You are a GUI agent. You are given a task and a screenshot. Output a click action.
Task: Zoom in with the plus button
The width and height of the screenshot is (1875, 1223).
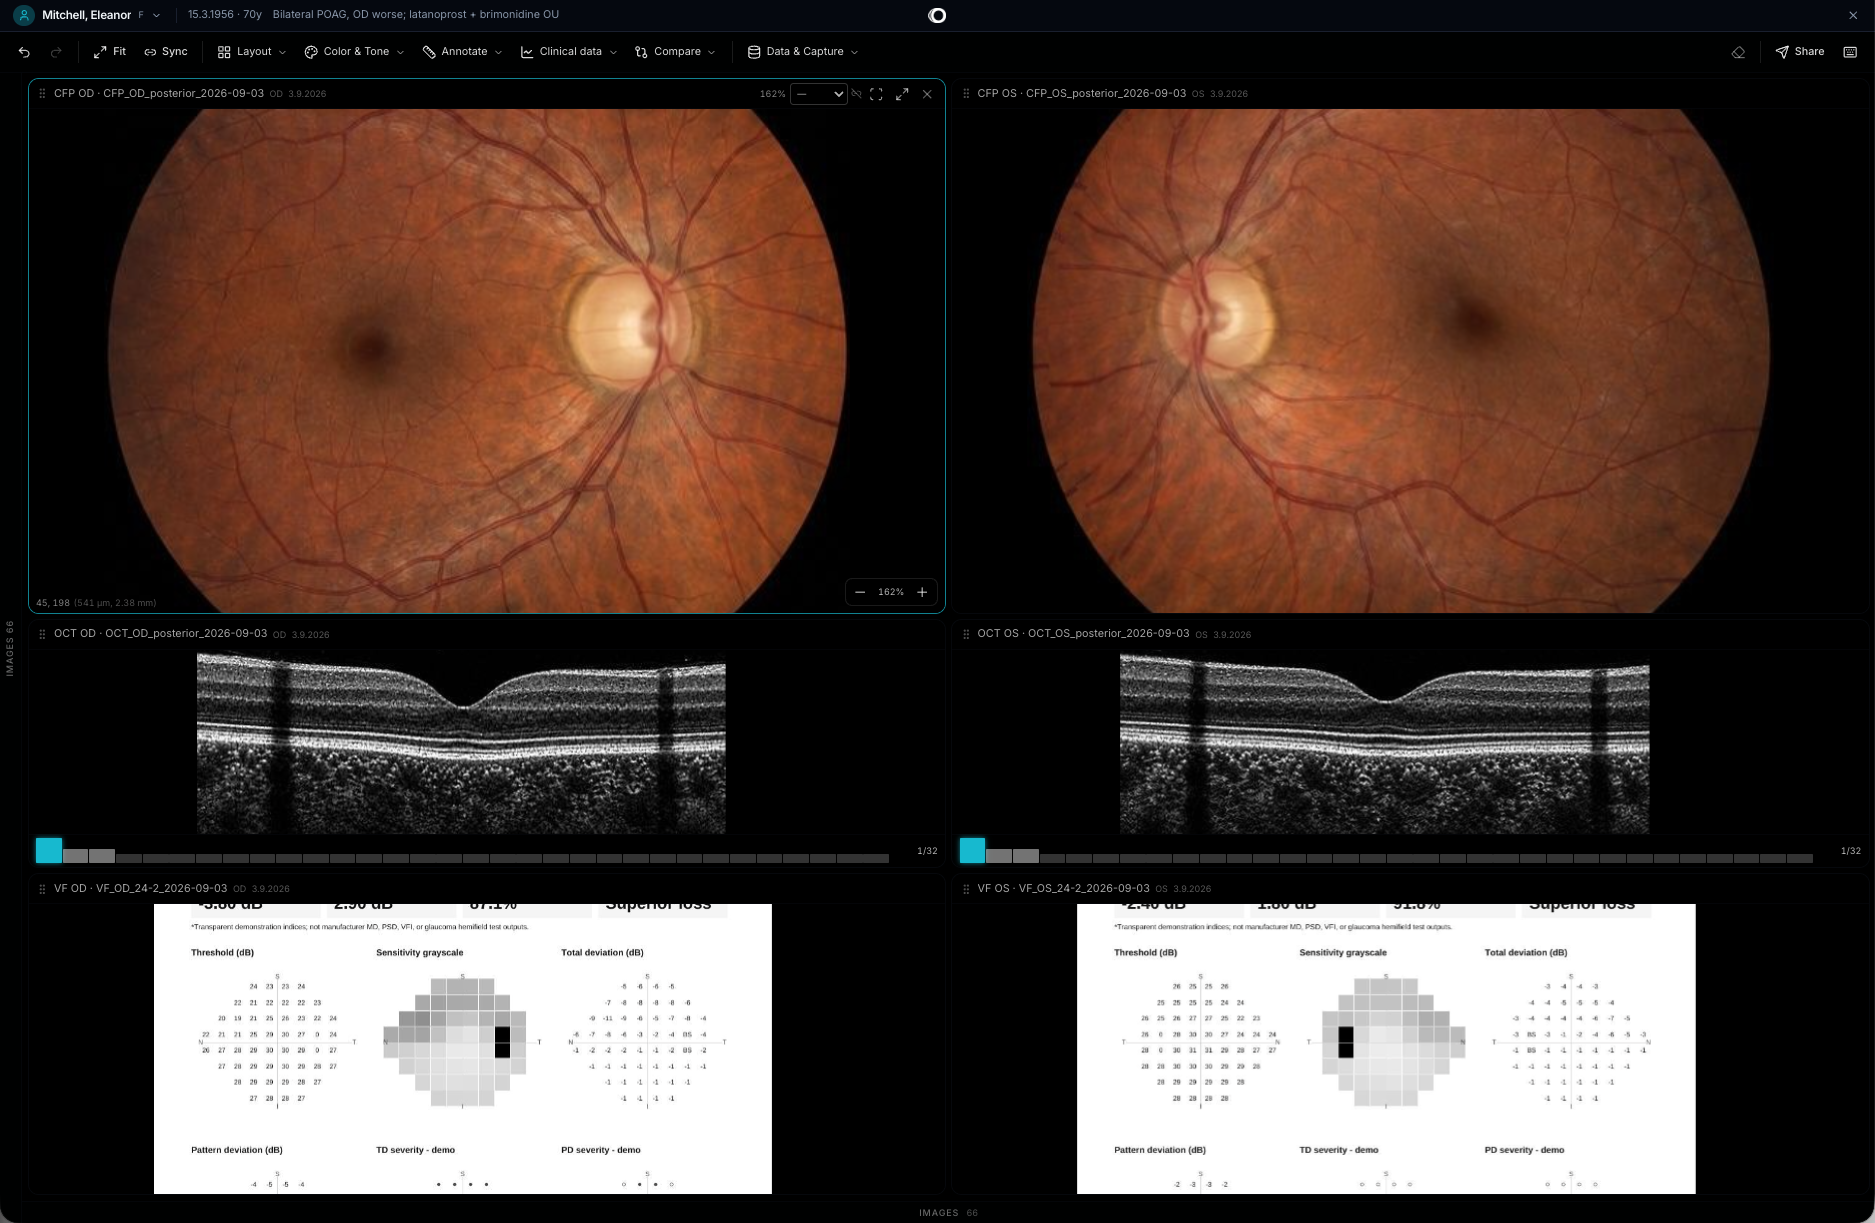pos(922,592)
